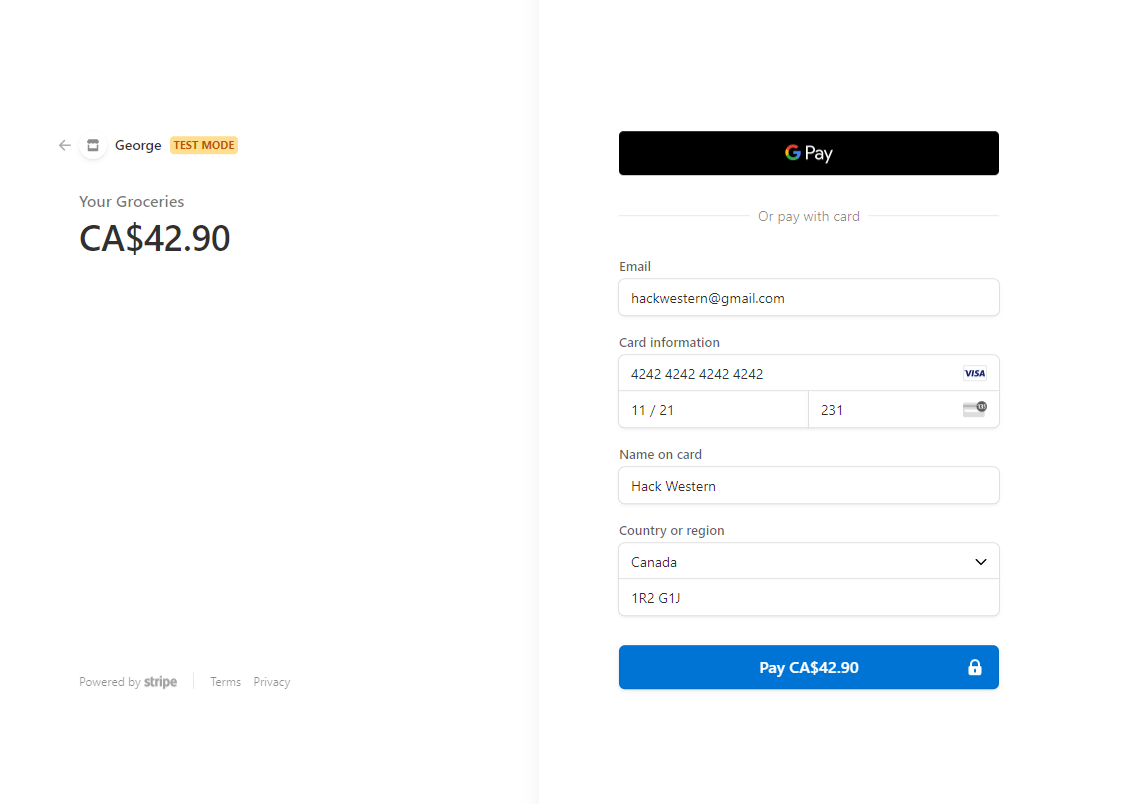Open the Terms link
The width and height of the screenshot is (1123, 804).
[x=226, y=682]
